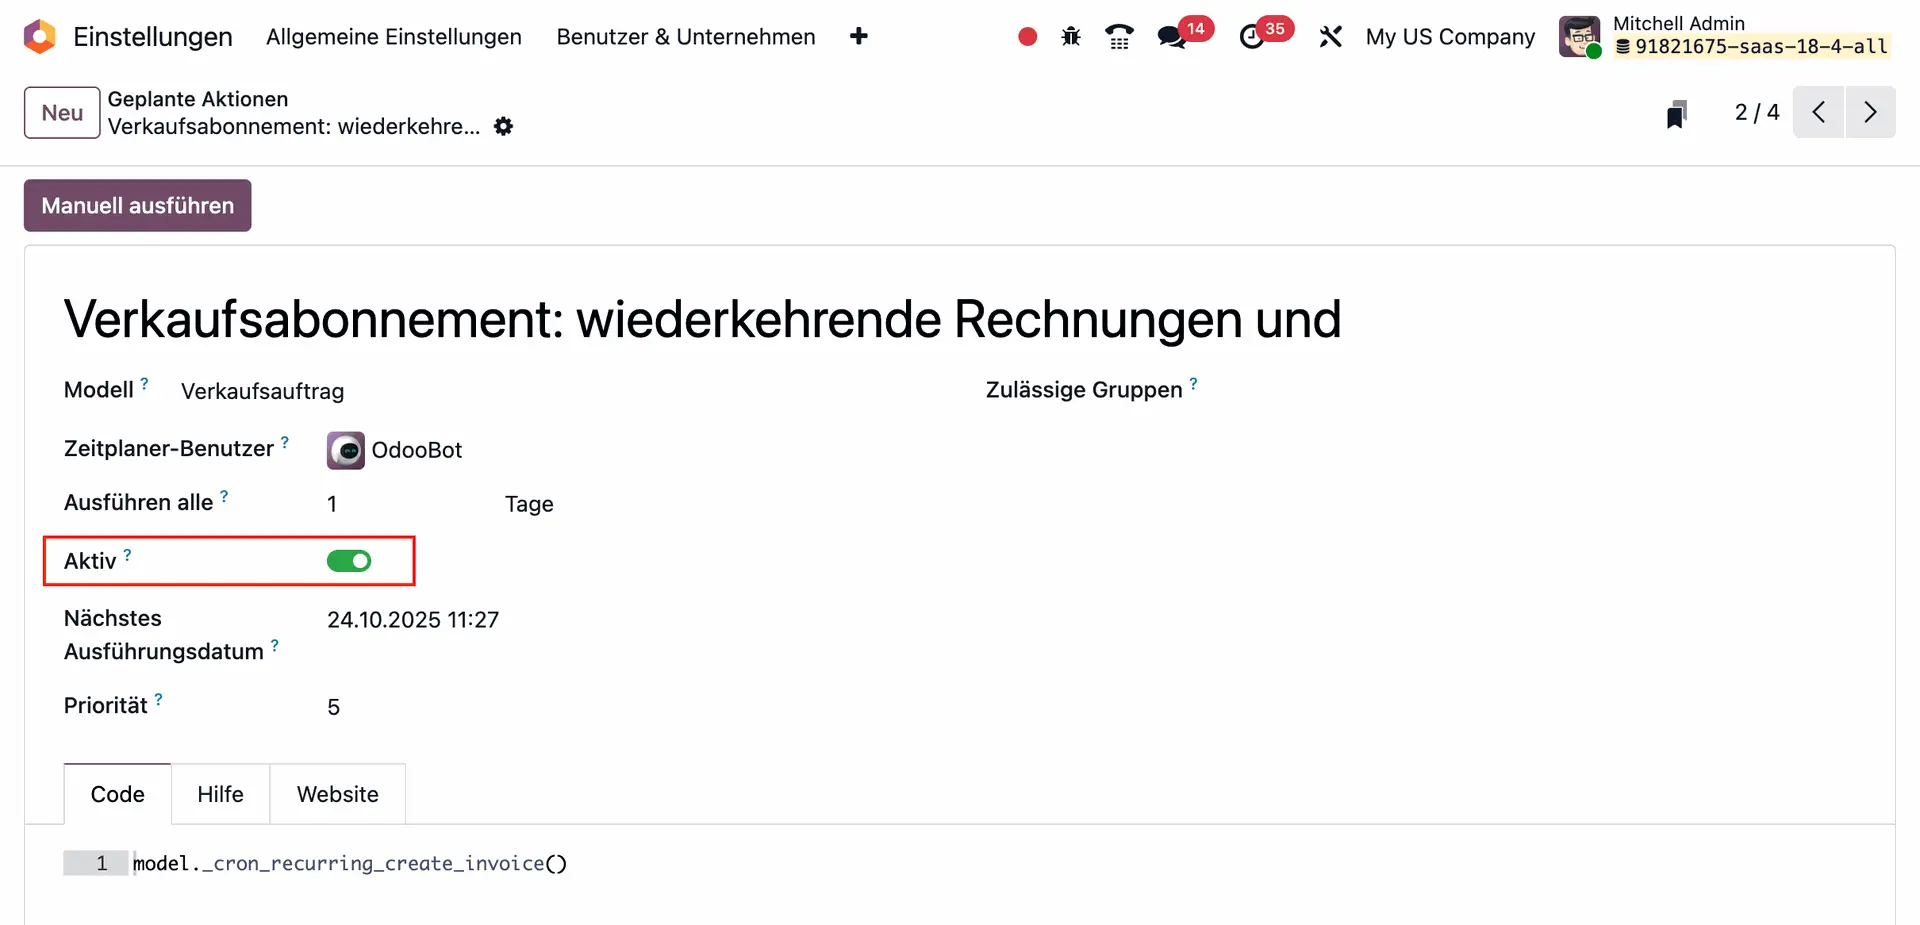The image size is (1920, 925).
Task: Open the activities clock icon
Action: pos(1251,37)
